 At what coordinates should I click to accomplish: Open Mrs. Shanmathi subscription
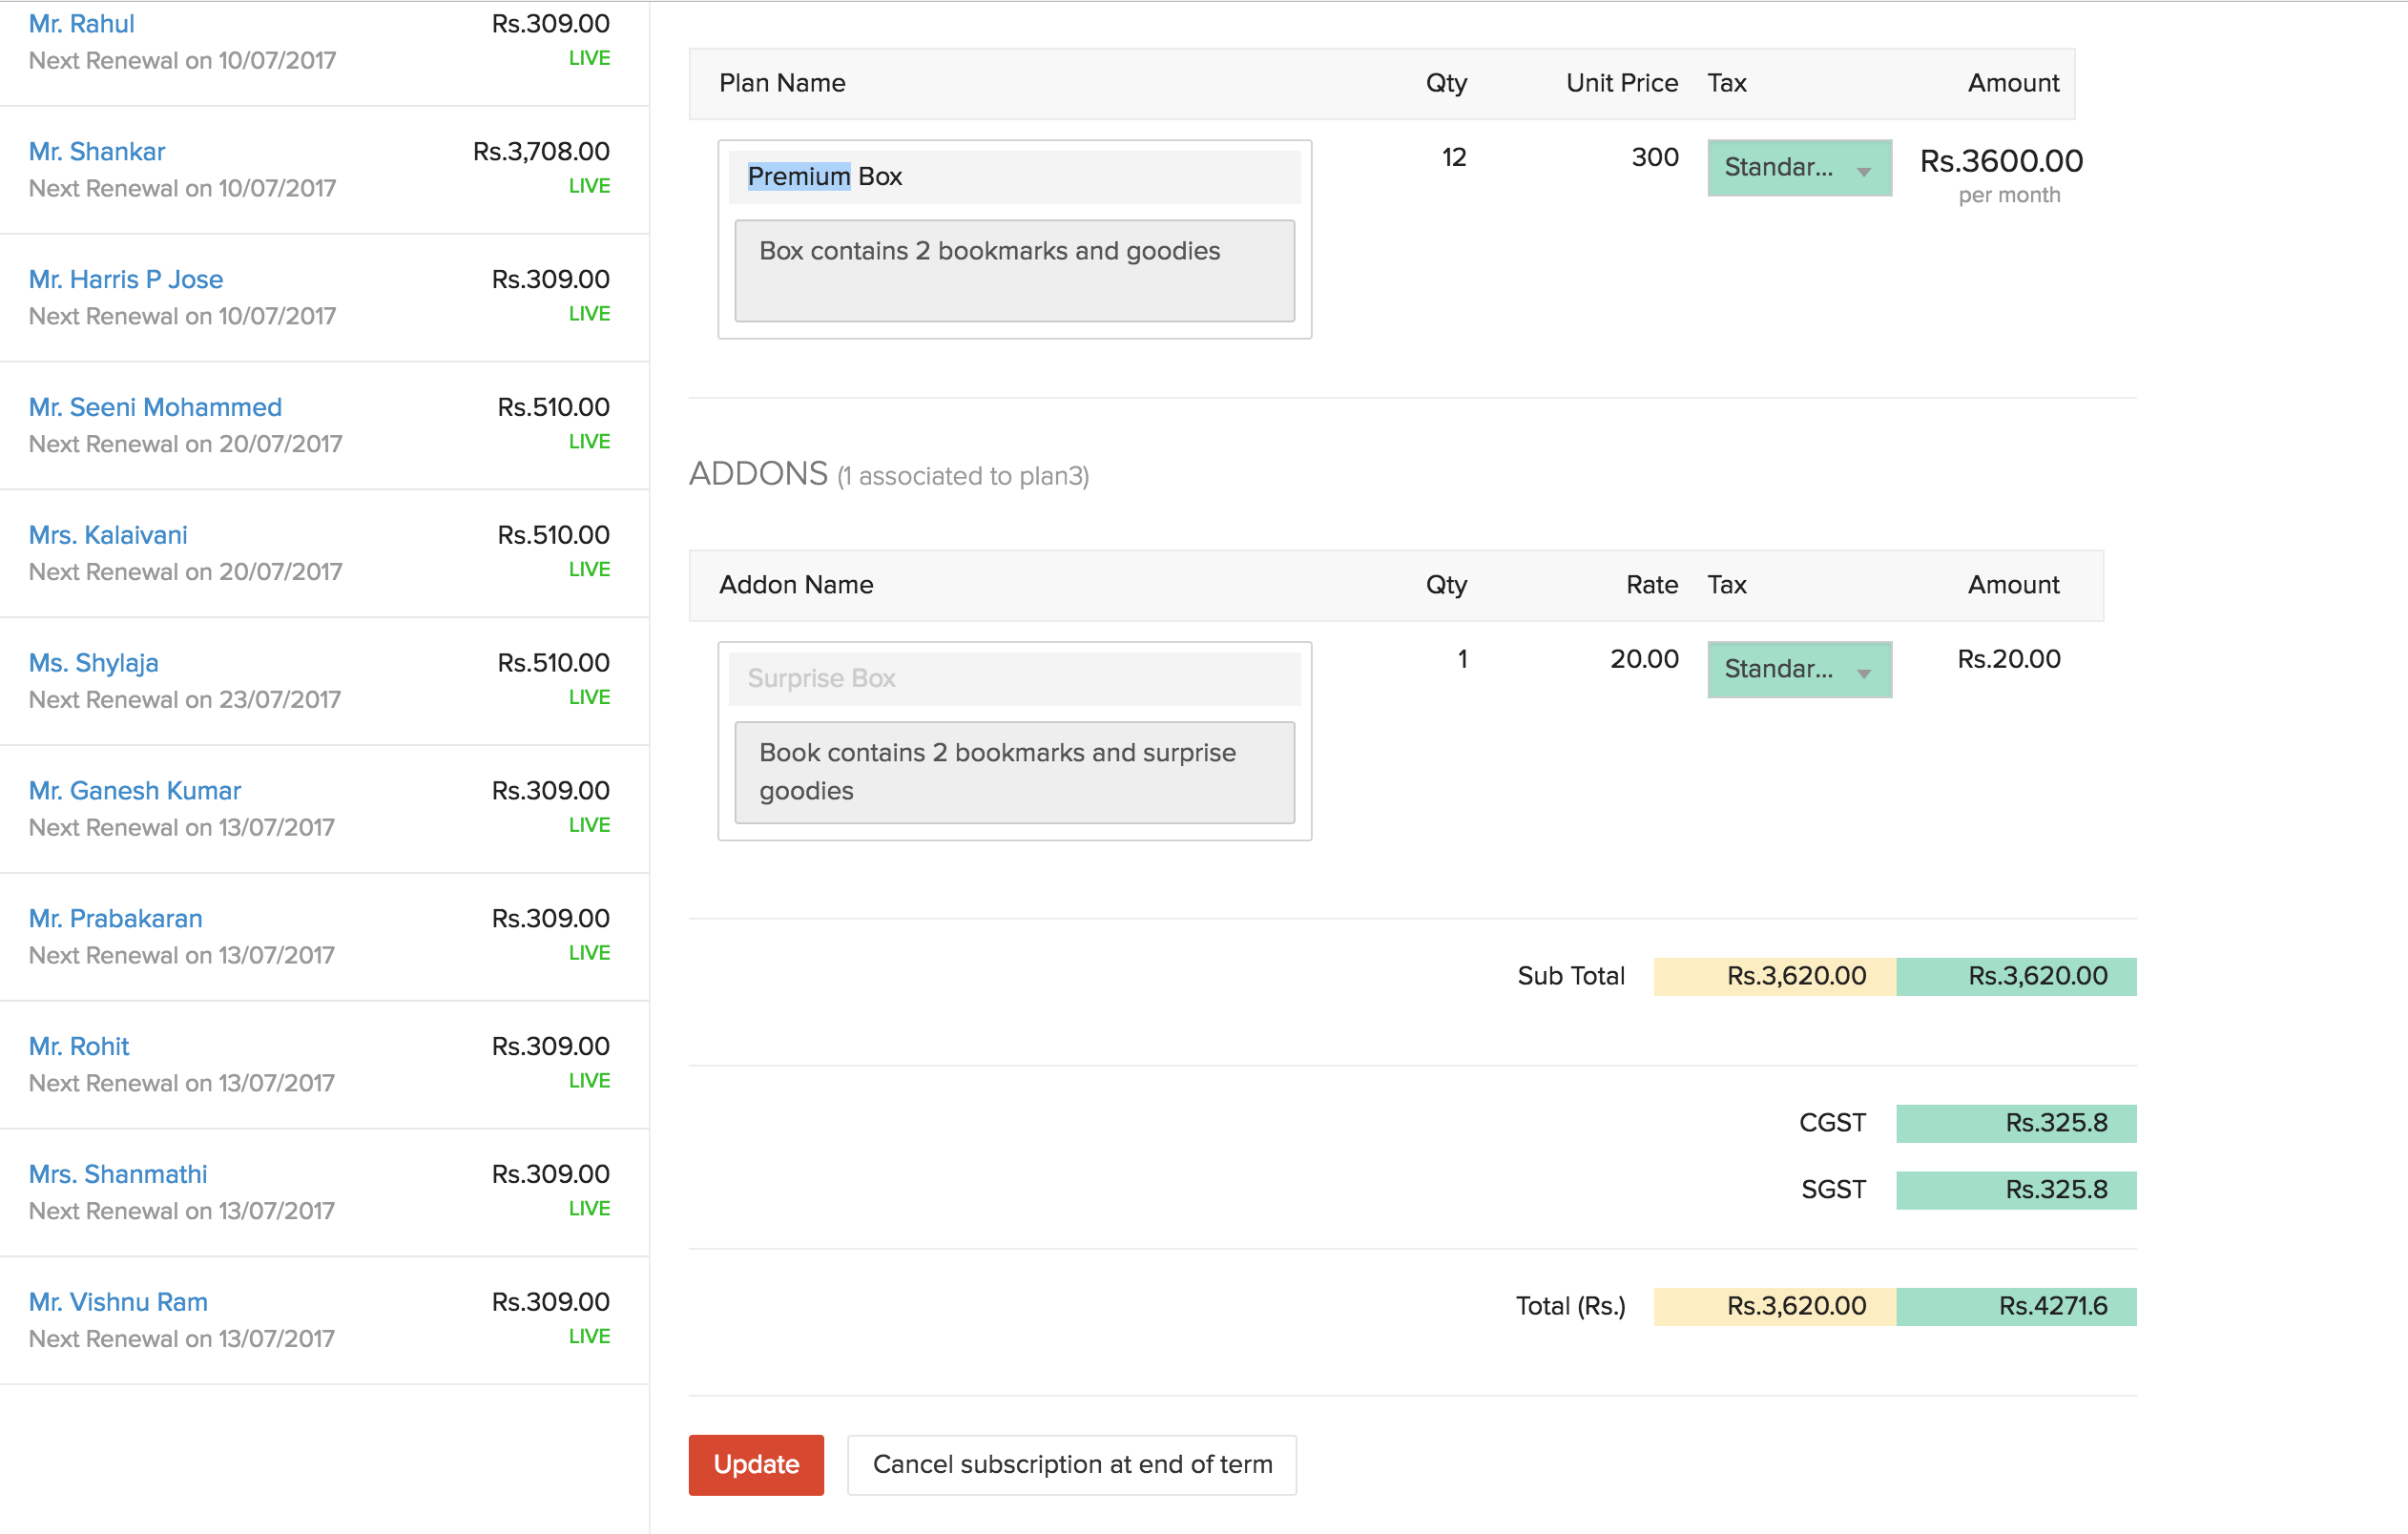click(118, 1174)
